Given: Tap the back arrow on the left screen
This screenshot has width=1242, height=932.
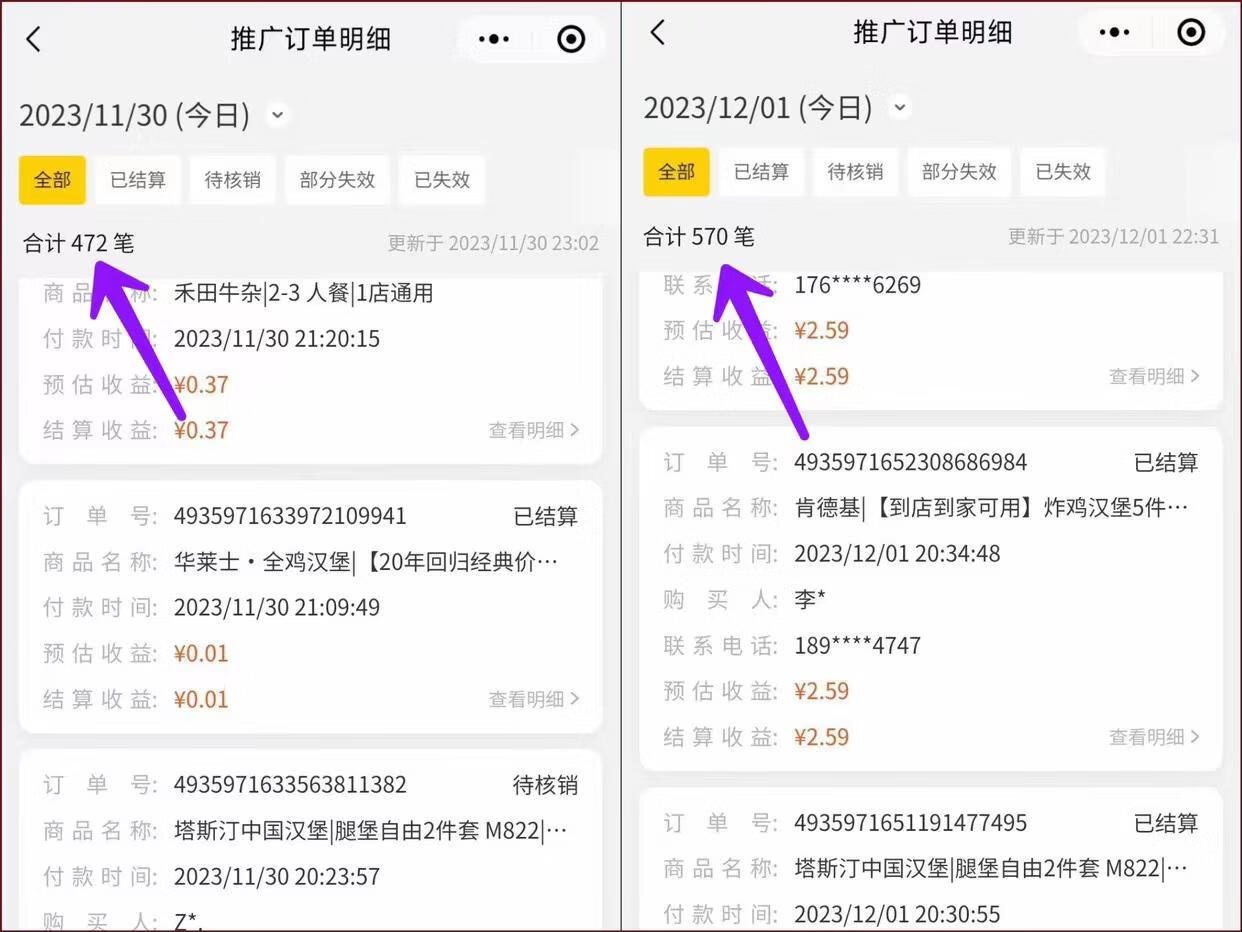Looking at the screenshot, I should [34, 38].
